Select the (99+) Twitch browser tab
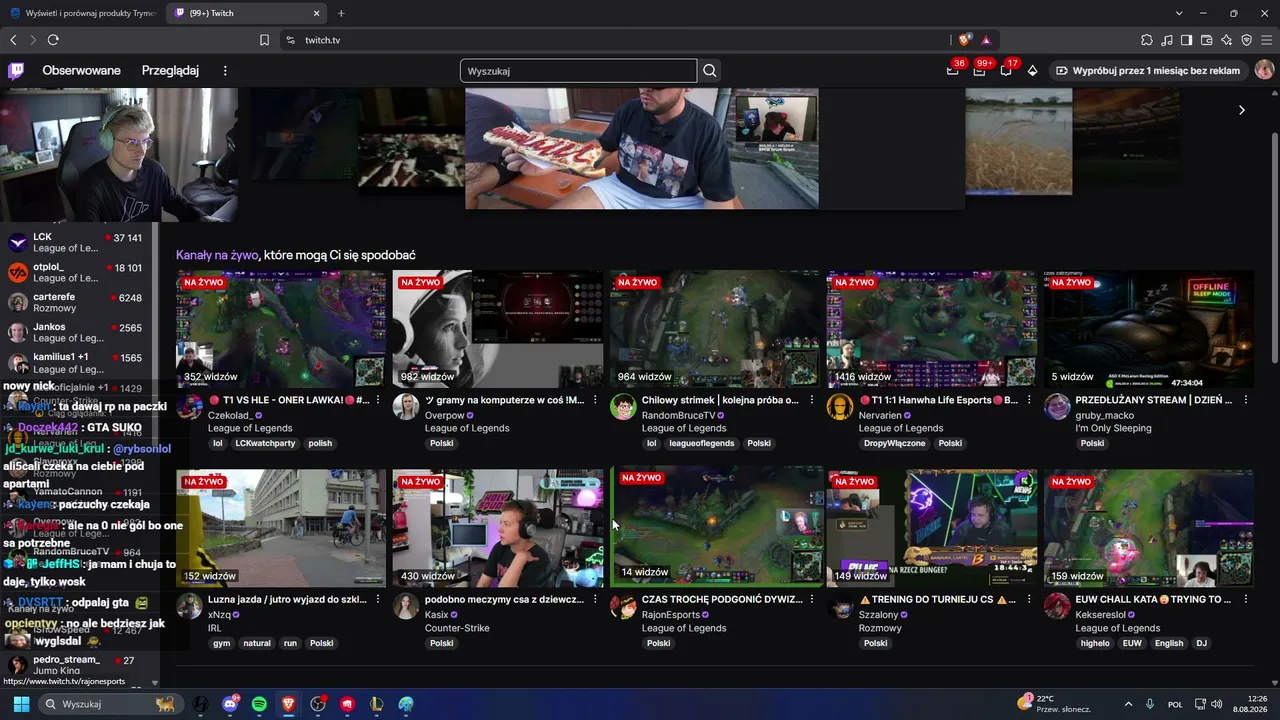 [x=246, y=13]
